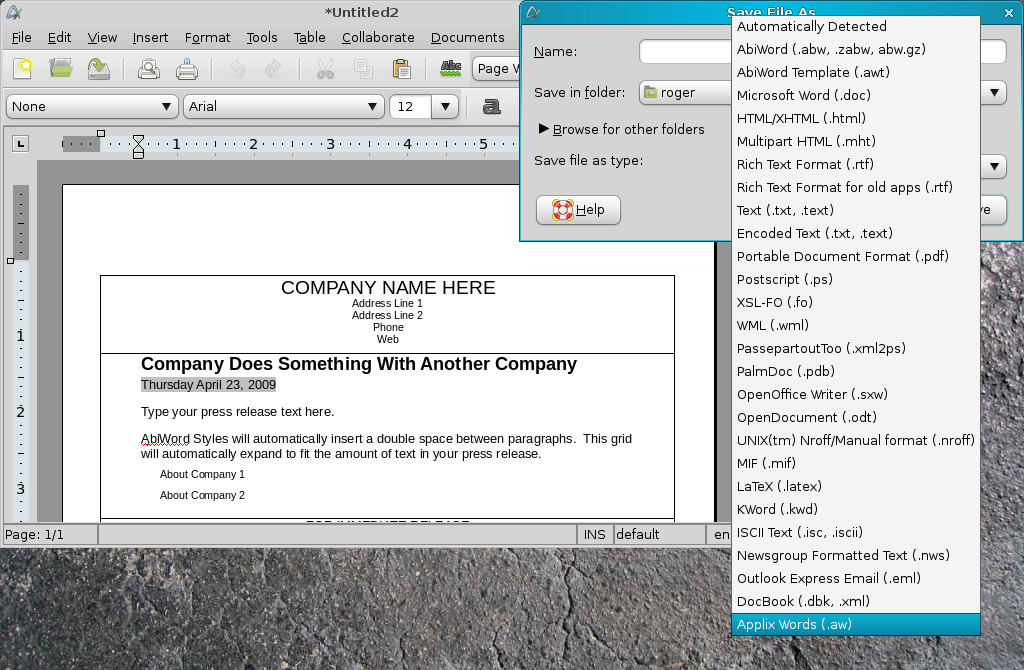Select WML (.wml) type
This screenshot has height=670, width=1024.
(x=856, y=325)
